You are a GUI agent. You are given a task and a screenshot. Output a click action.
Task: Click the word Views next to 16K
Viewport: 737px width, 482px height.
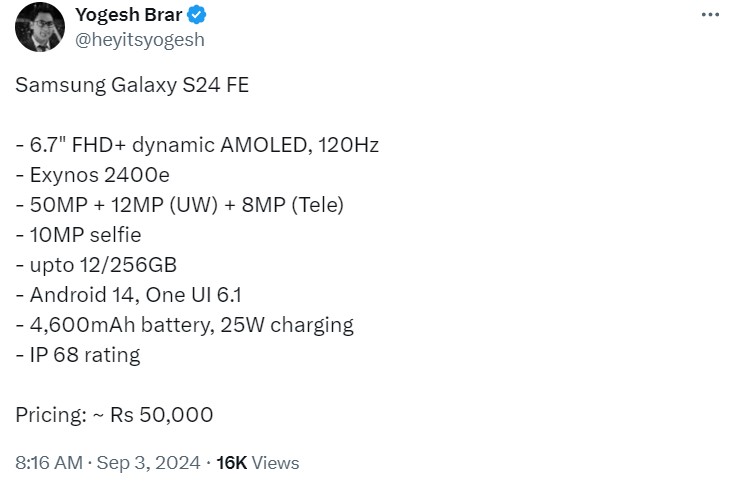pyautogui.click(x=276, y=463)
